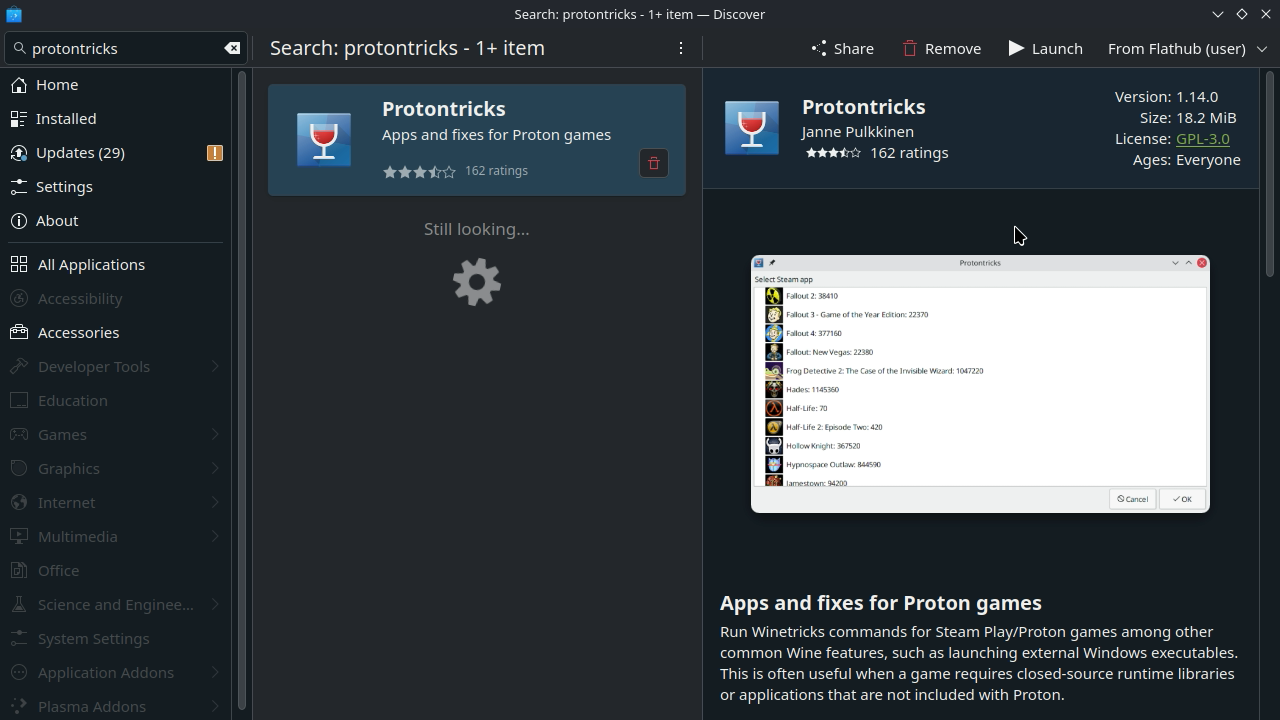Screen dimensions: 1280x720
Task: Open the From Flathub source dropdown
Action: pos(1187,48)
